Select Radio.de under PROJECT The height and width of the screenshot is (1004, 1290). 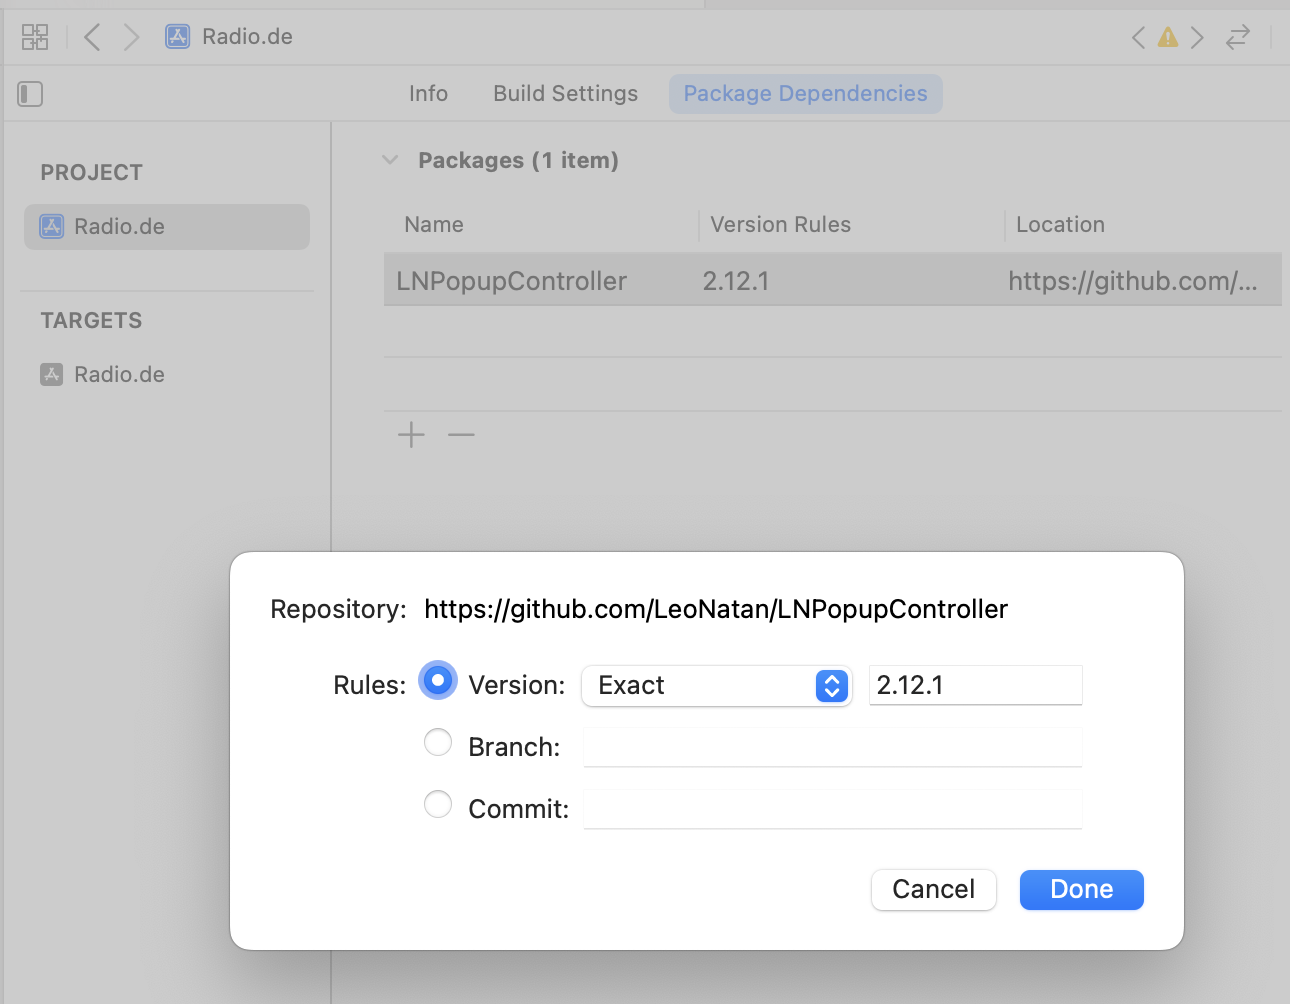(167, 227)
